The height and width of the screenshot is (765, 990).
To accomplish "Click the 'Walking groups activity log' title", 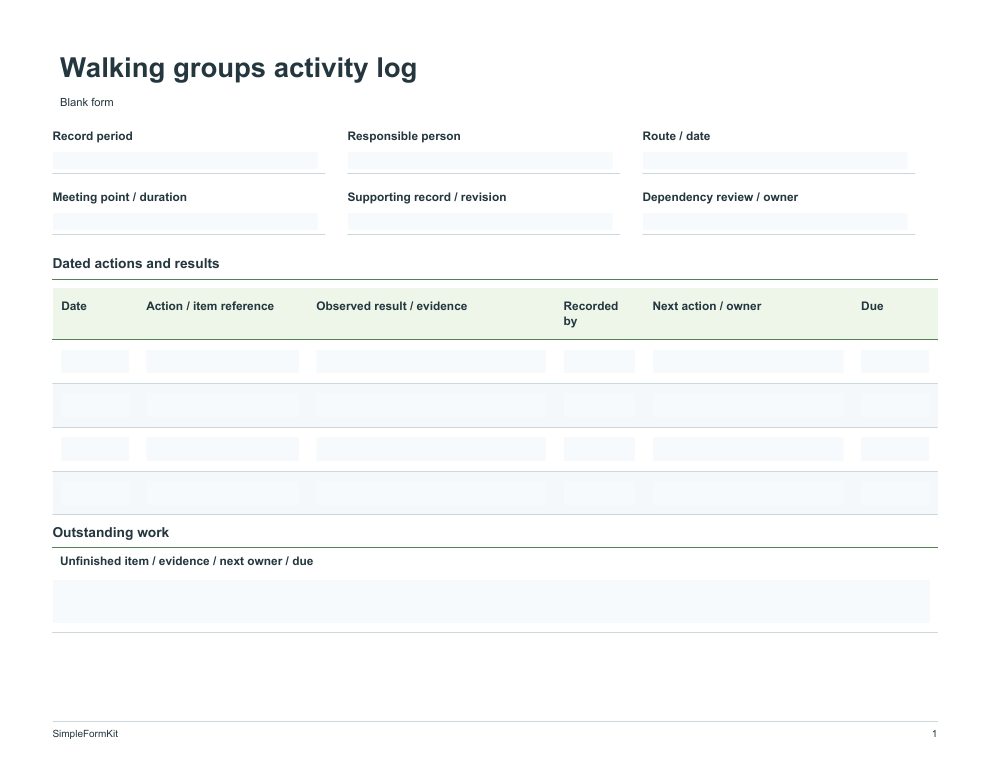I will pos(239,68).
